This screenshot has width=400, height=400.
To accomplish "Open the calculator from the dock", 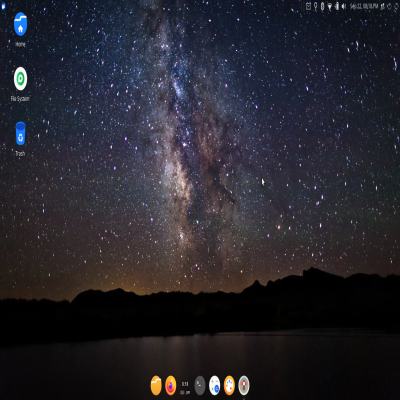I will [x=214, y=385].
